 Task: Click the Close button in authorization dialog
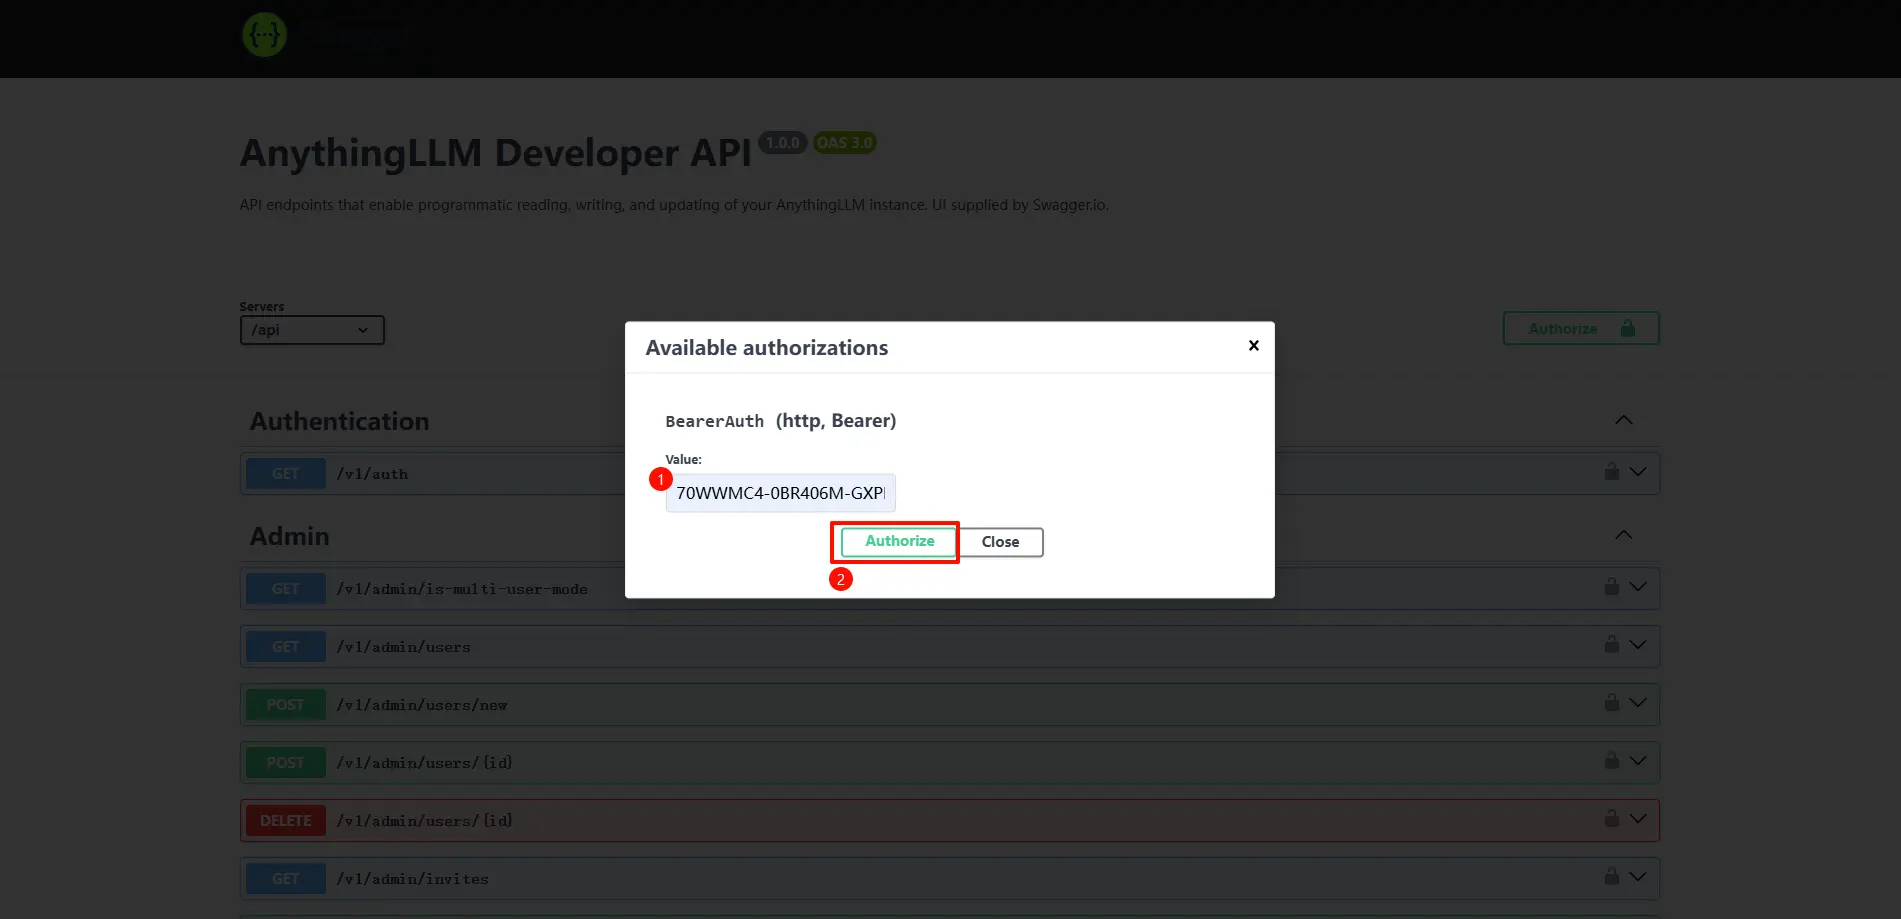pos(1000,542)
